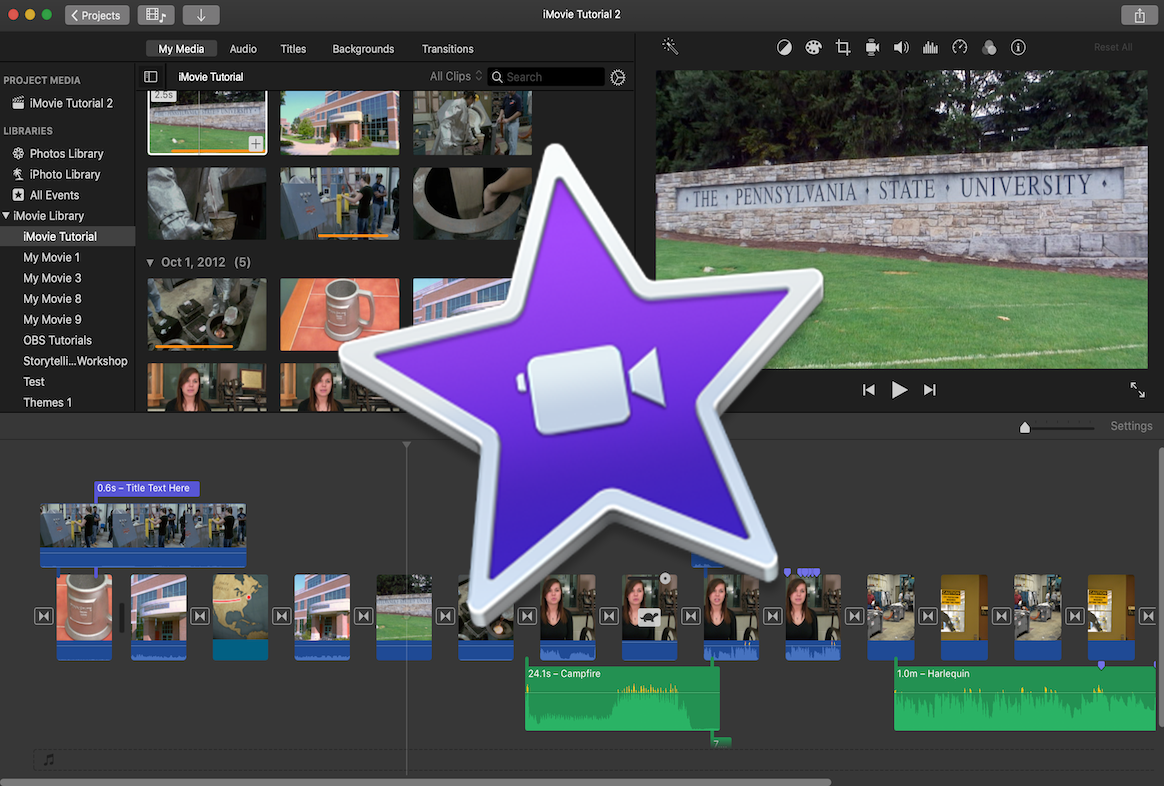The width and height of the screenshot is (1164, 786).
Task: Open Clip Filter and Audio Effects icon
Action: [989, 48]
